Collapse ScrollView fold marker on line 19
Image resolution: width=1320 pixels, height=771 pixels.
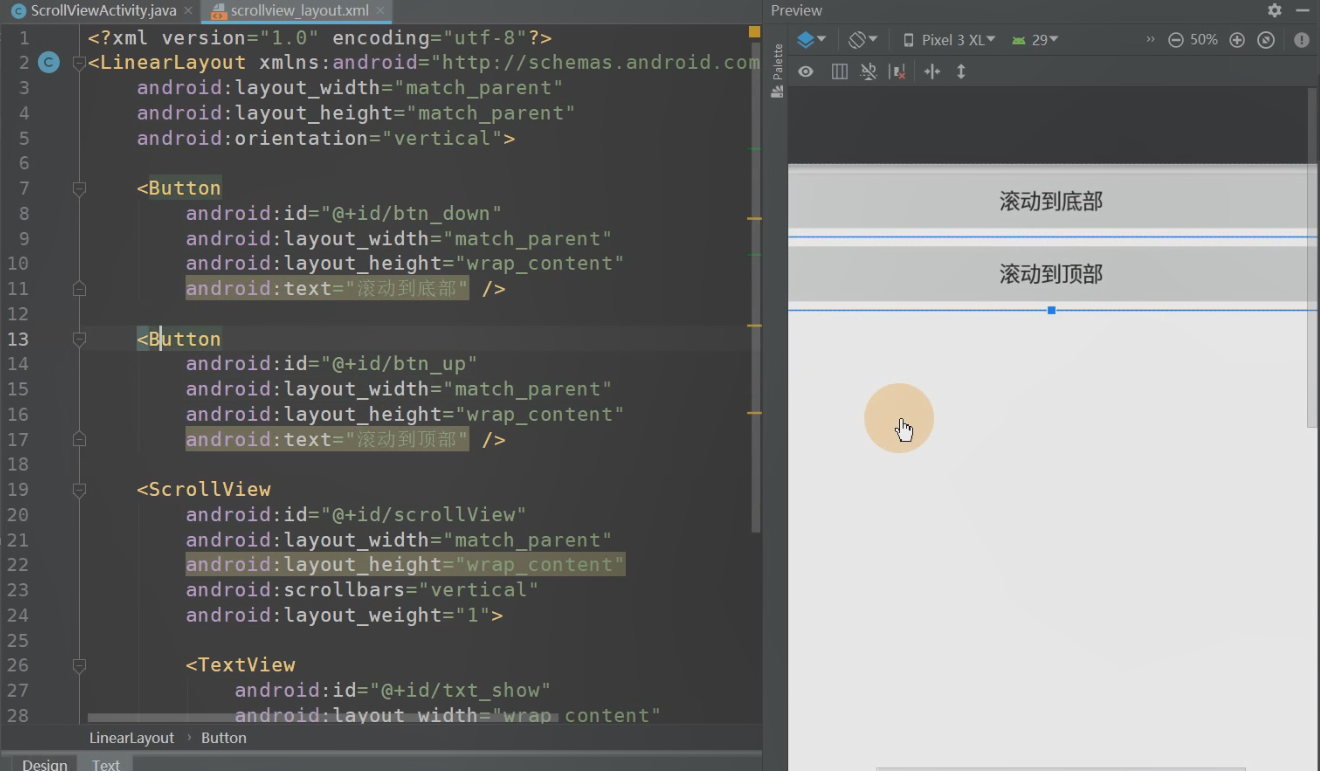click(79, 489)
